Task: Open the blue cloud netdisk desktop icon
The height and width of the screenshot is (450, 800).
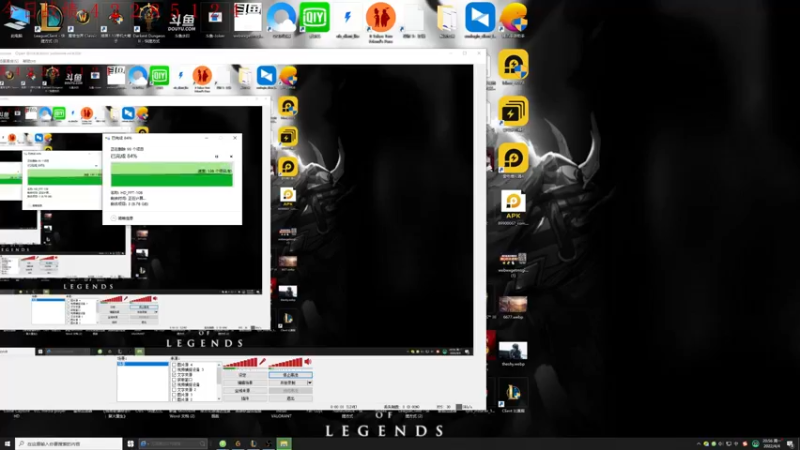Action: pos(282,19)
